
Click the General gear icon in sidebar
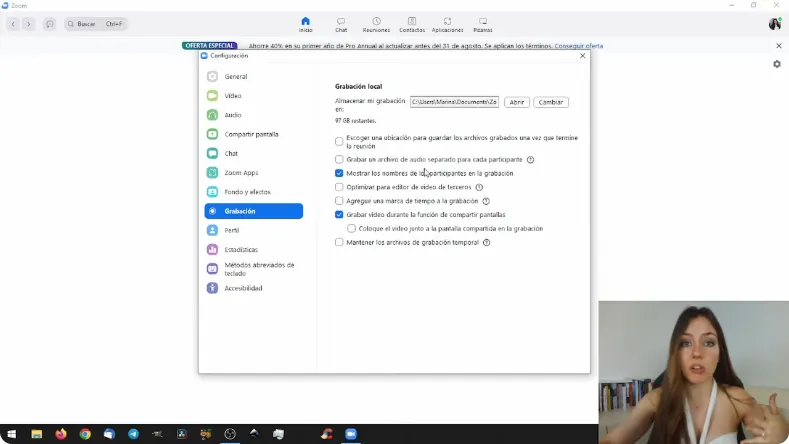tap(212, 77)
